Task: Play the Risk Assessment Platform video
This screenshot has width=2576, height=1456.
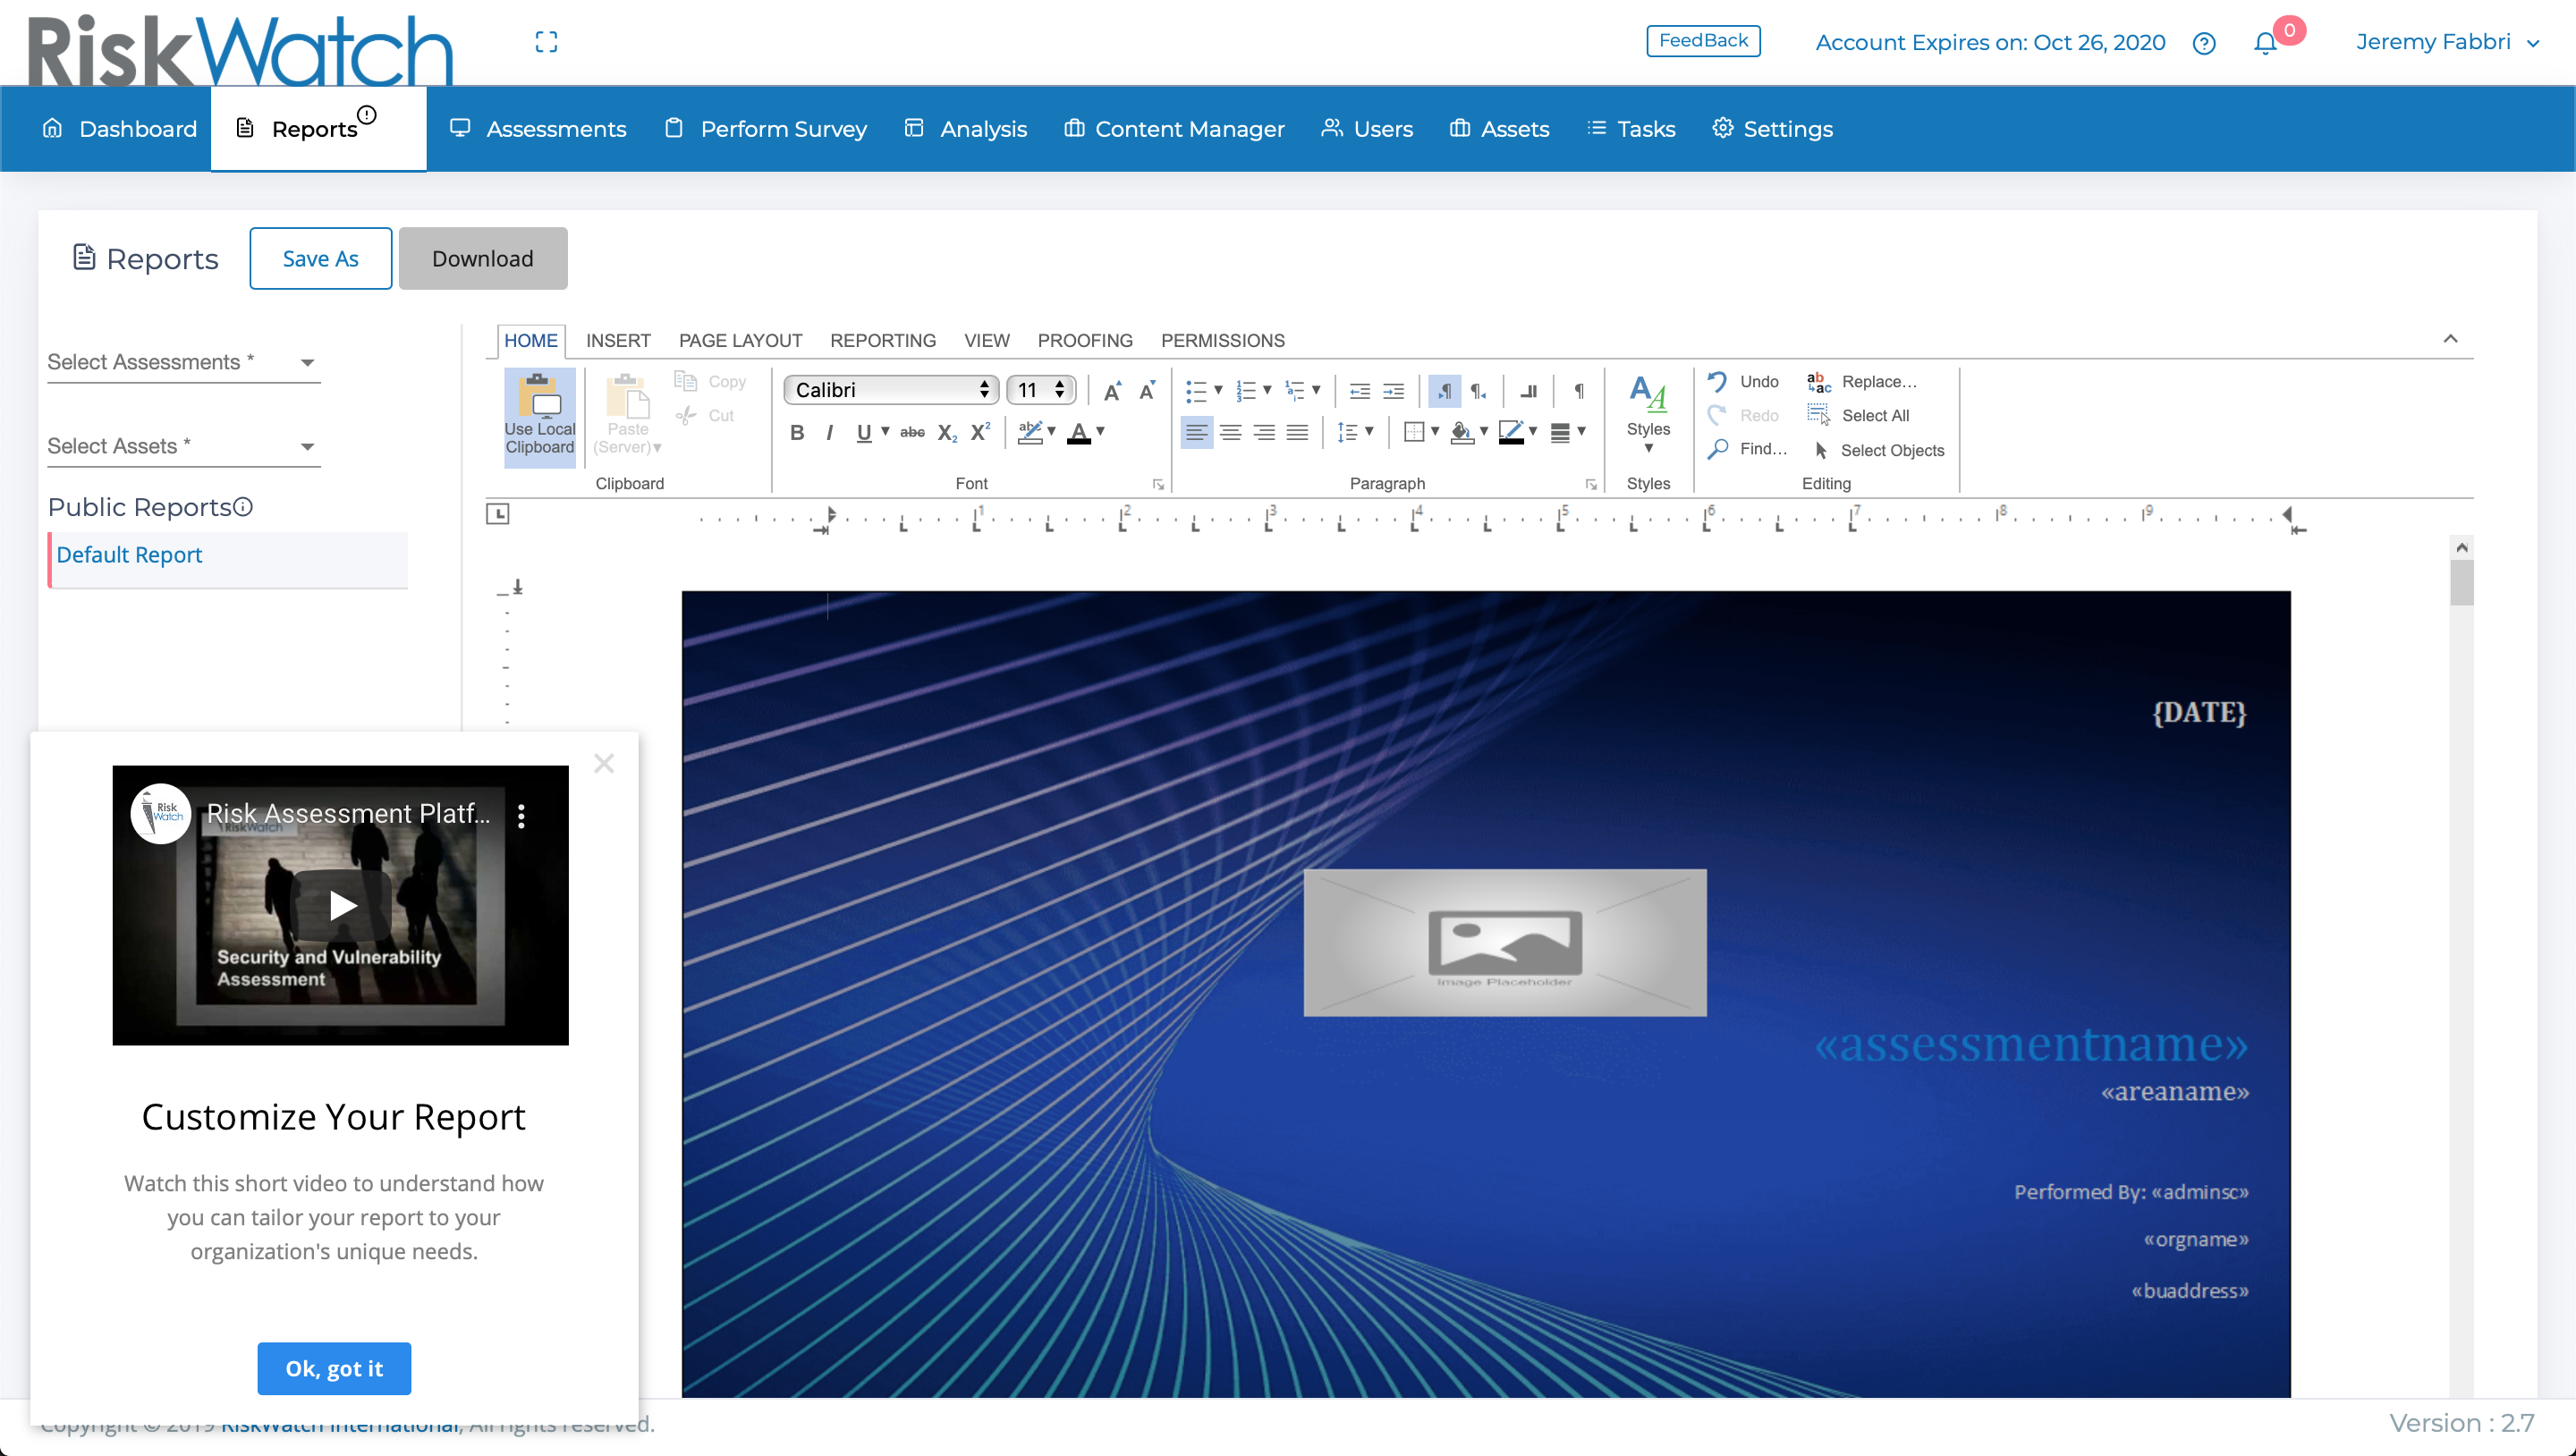Action: click(x=341, y=905)
